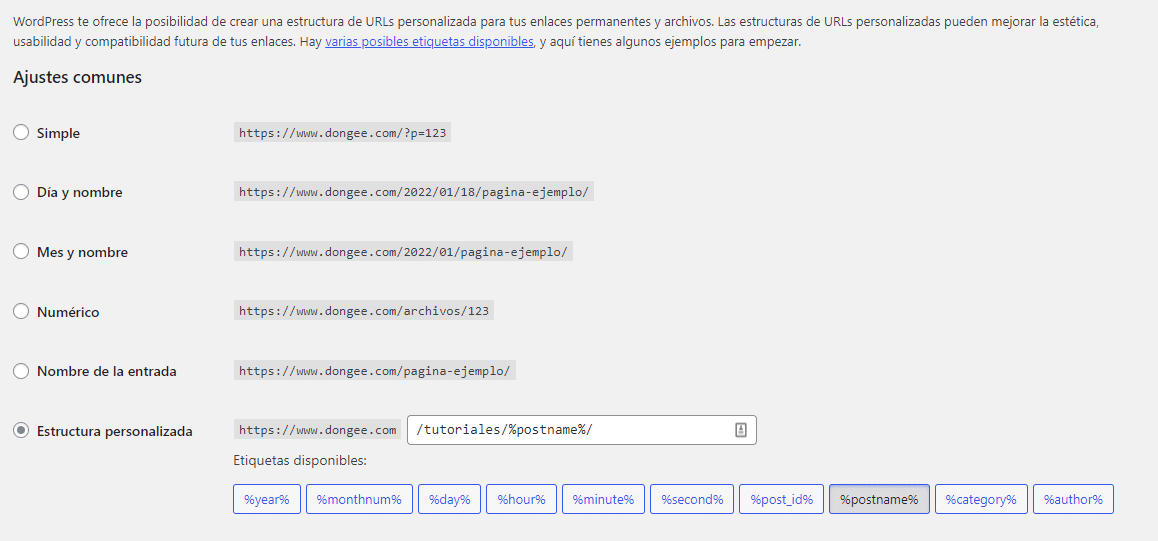Insert the %category% tag
Viewport: 1158px width, 541px height.
point(981,499)
